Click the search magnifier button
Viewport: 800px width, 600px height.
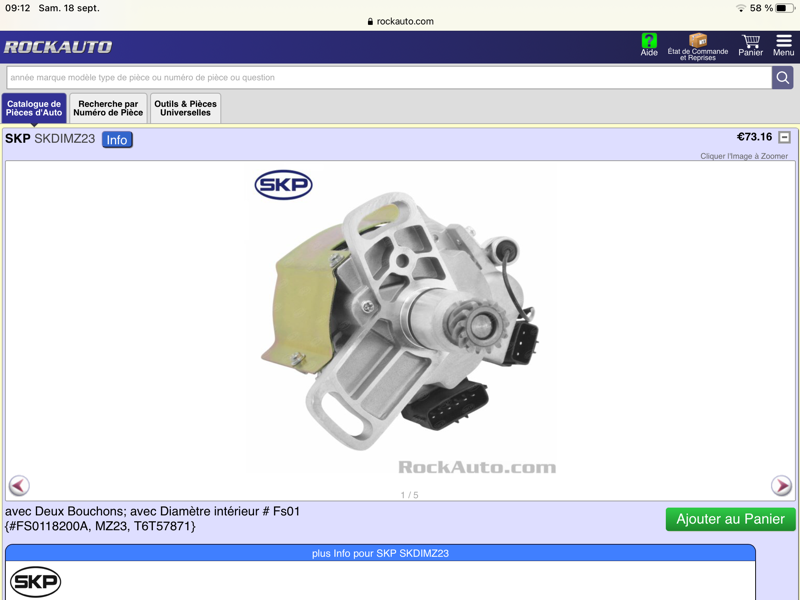pyautogui.click(x=782, y=78)
